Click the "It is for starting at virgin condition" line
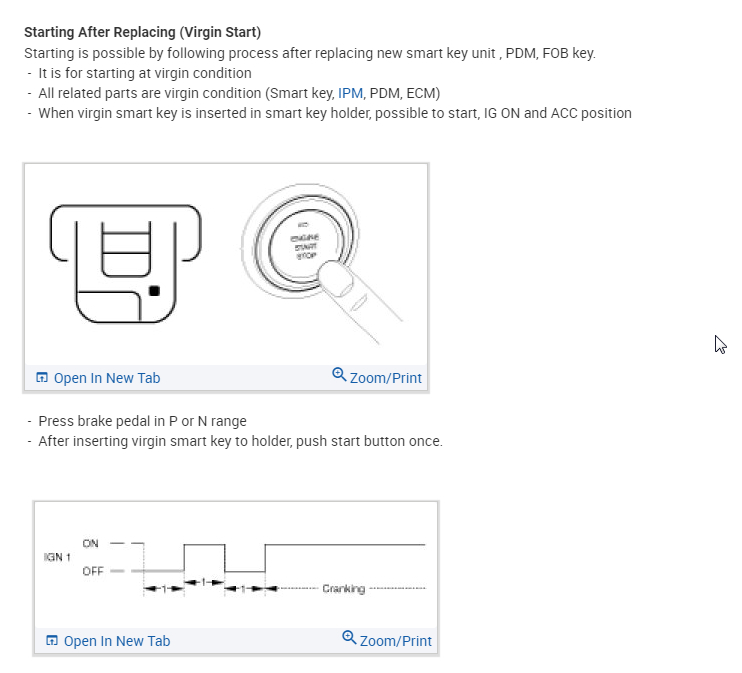 (145, 73)
